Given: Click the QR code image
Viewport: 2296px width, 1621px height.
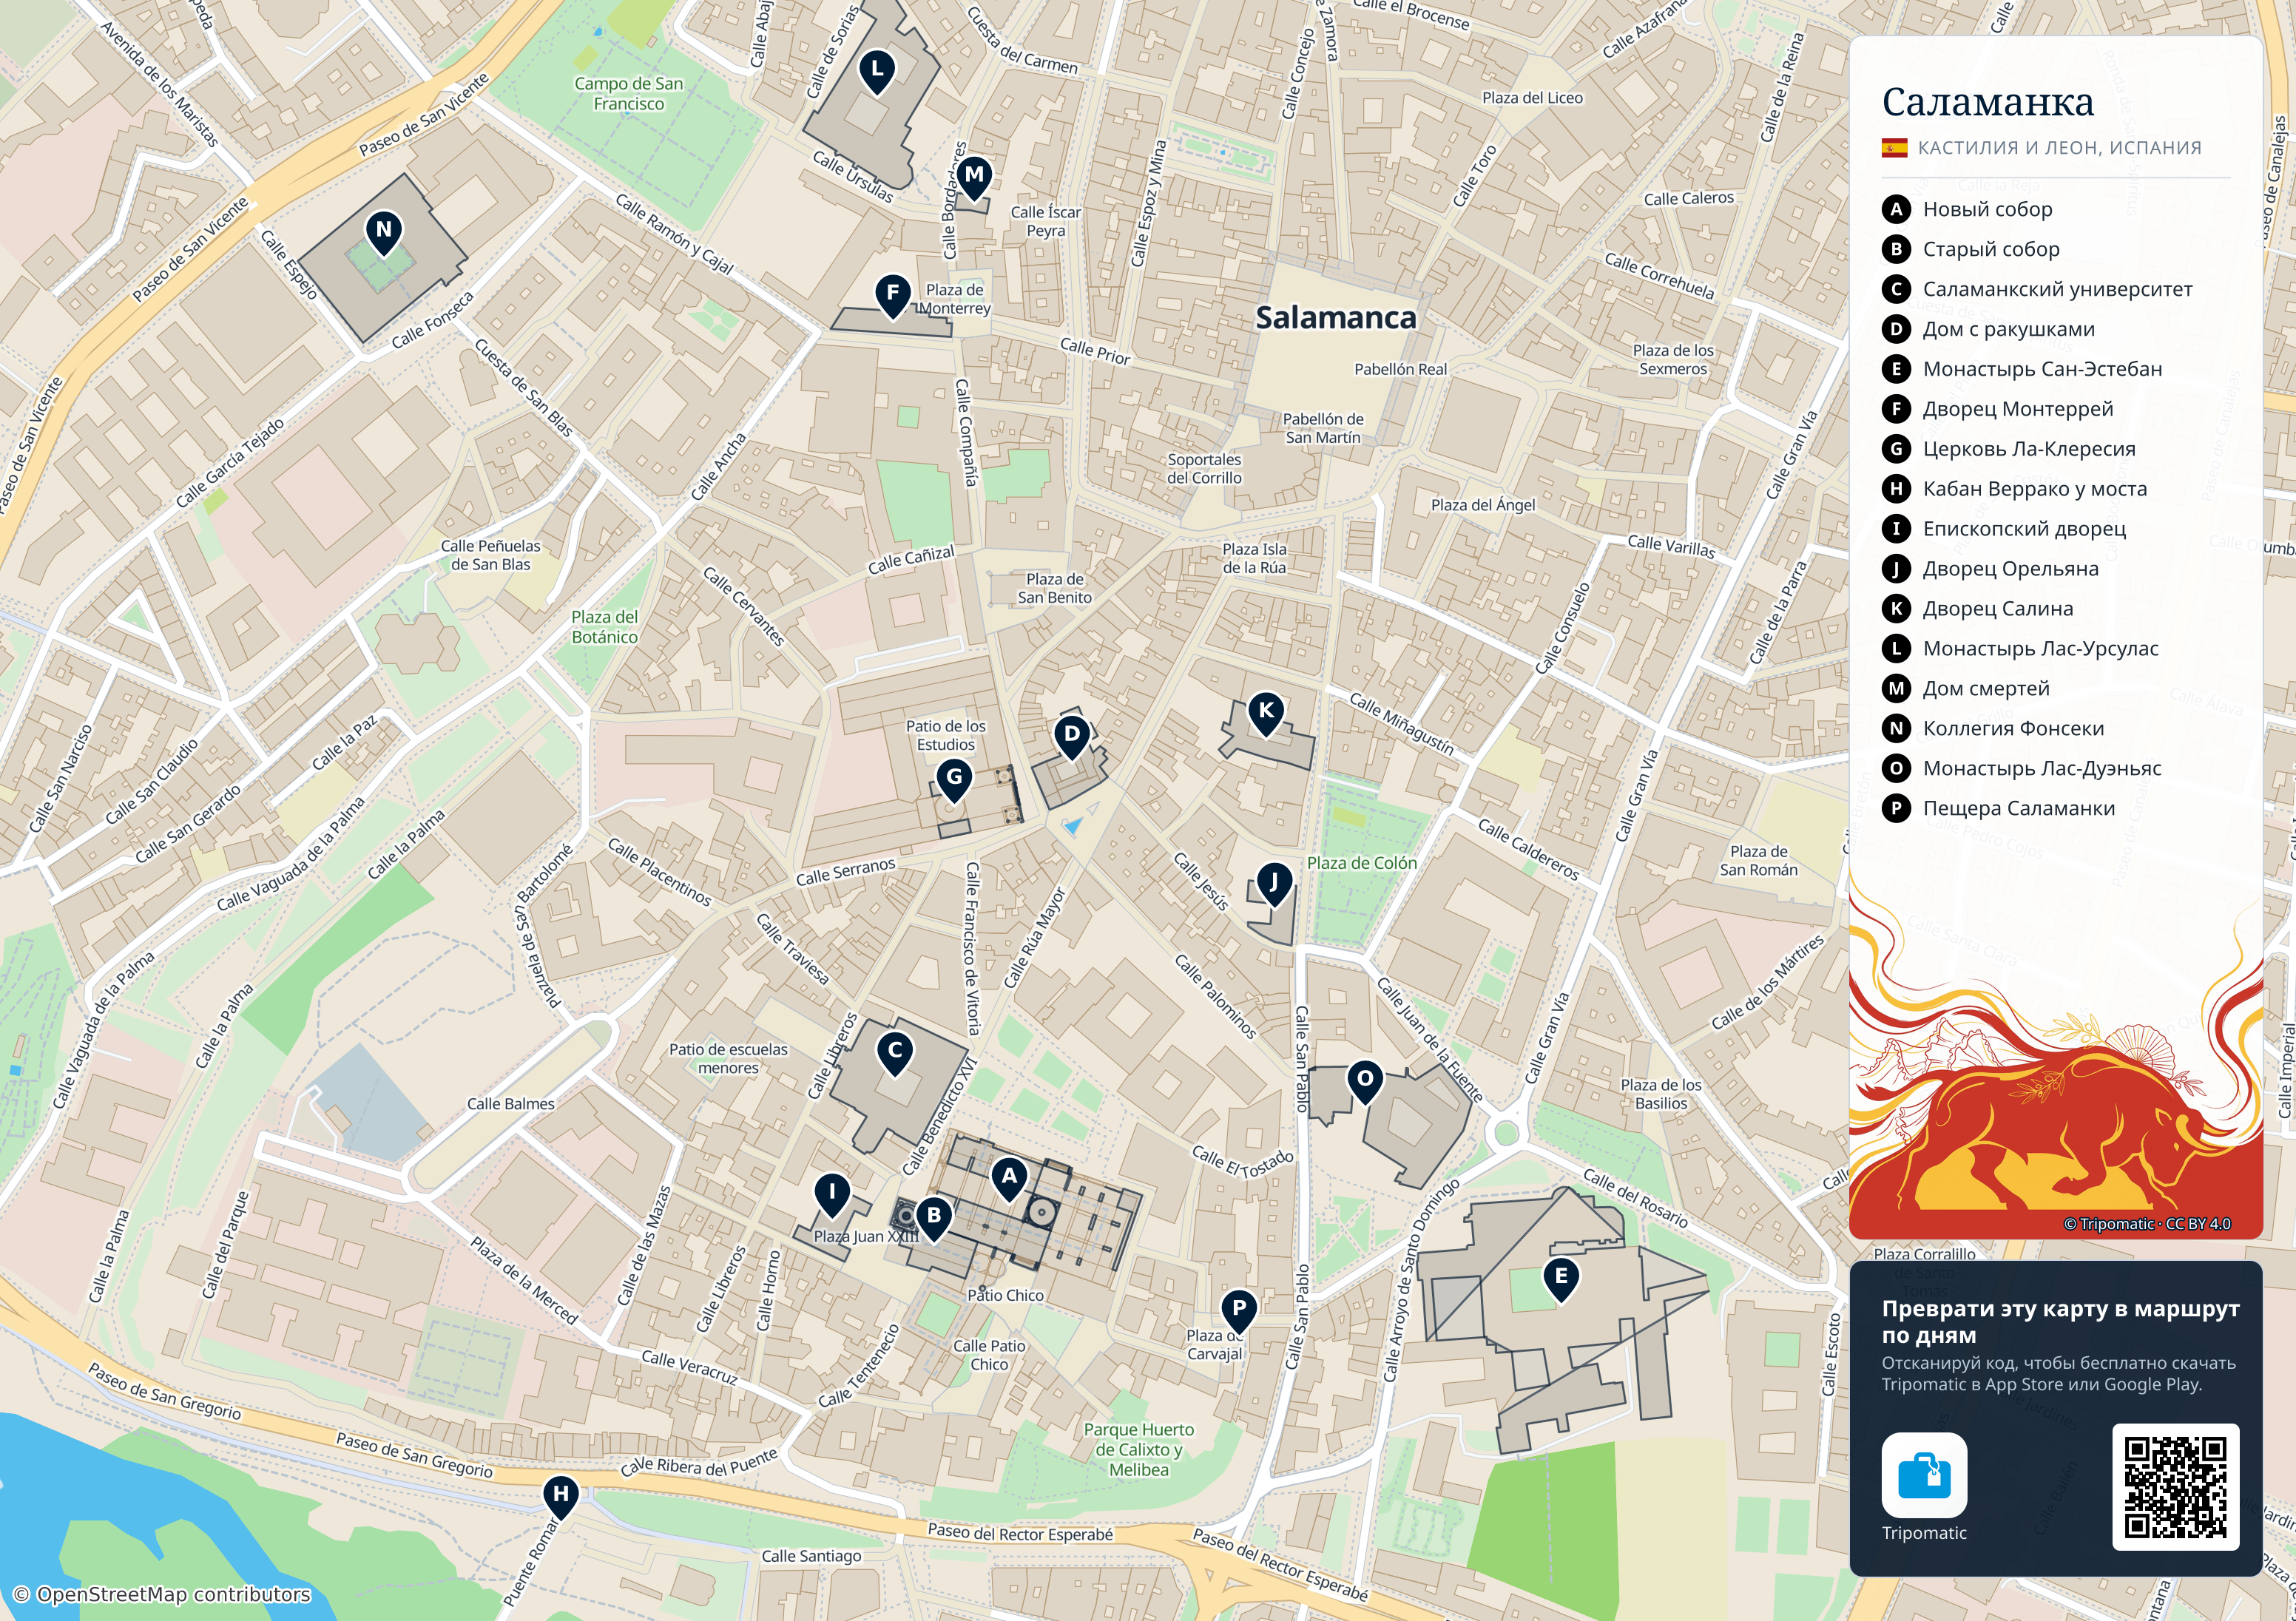Looking at the screenshot, I should point(2175,1487).
